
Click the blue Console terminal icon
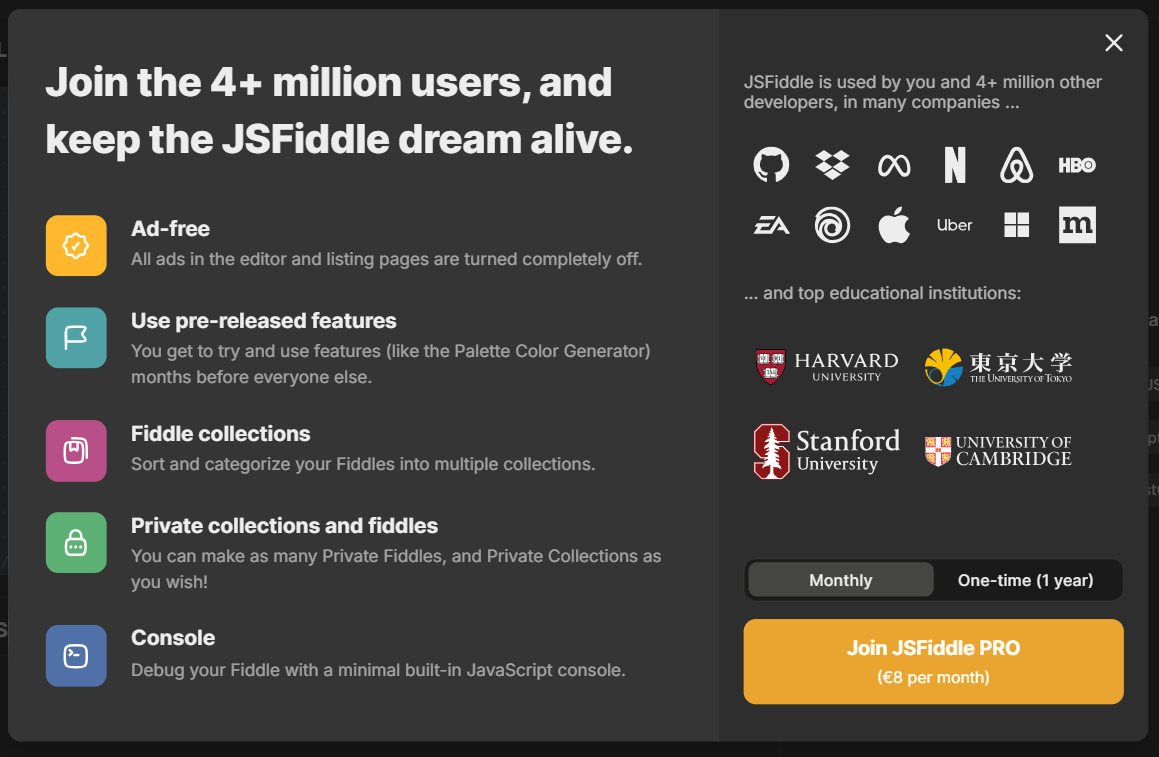coord(76,656)
